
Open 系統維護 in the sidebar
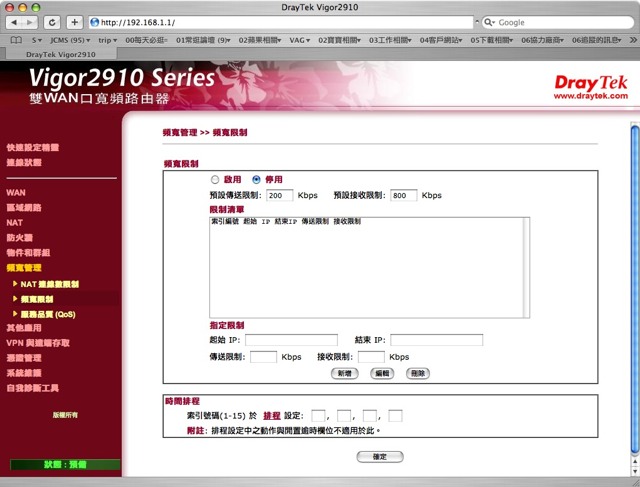tap(24, 373)
